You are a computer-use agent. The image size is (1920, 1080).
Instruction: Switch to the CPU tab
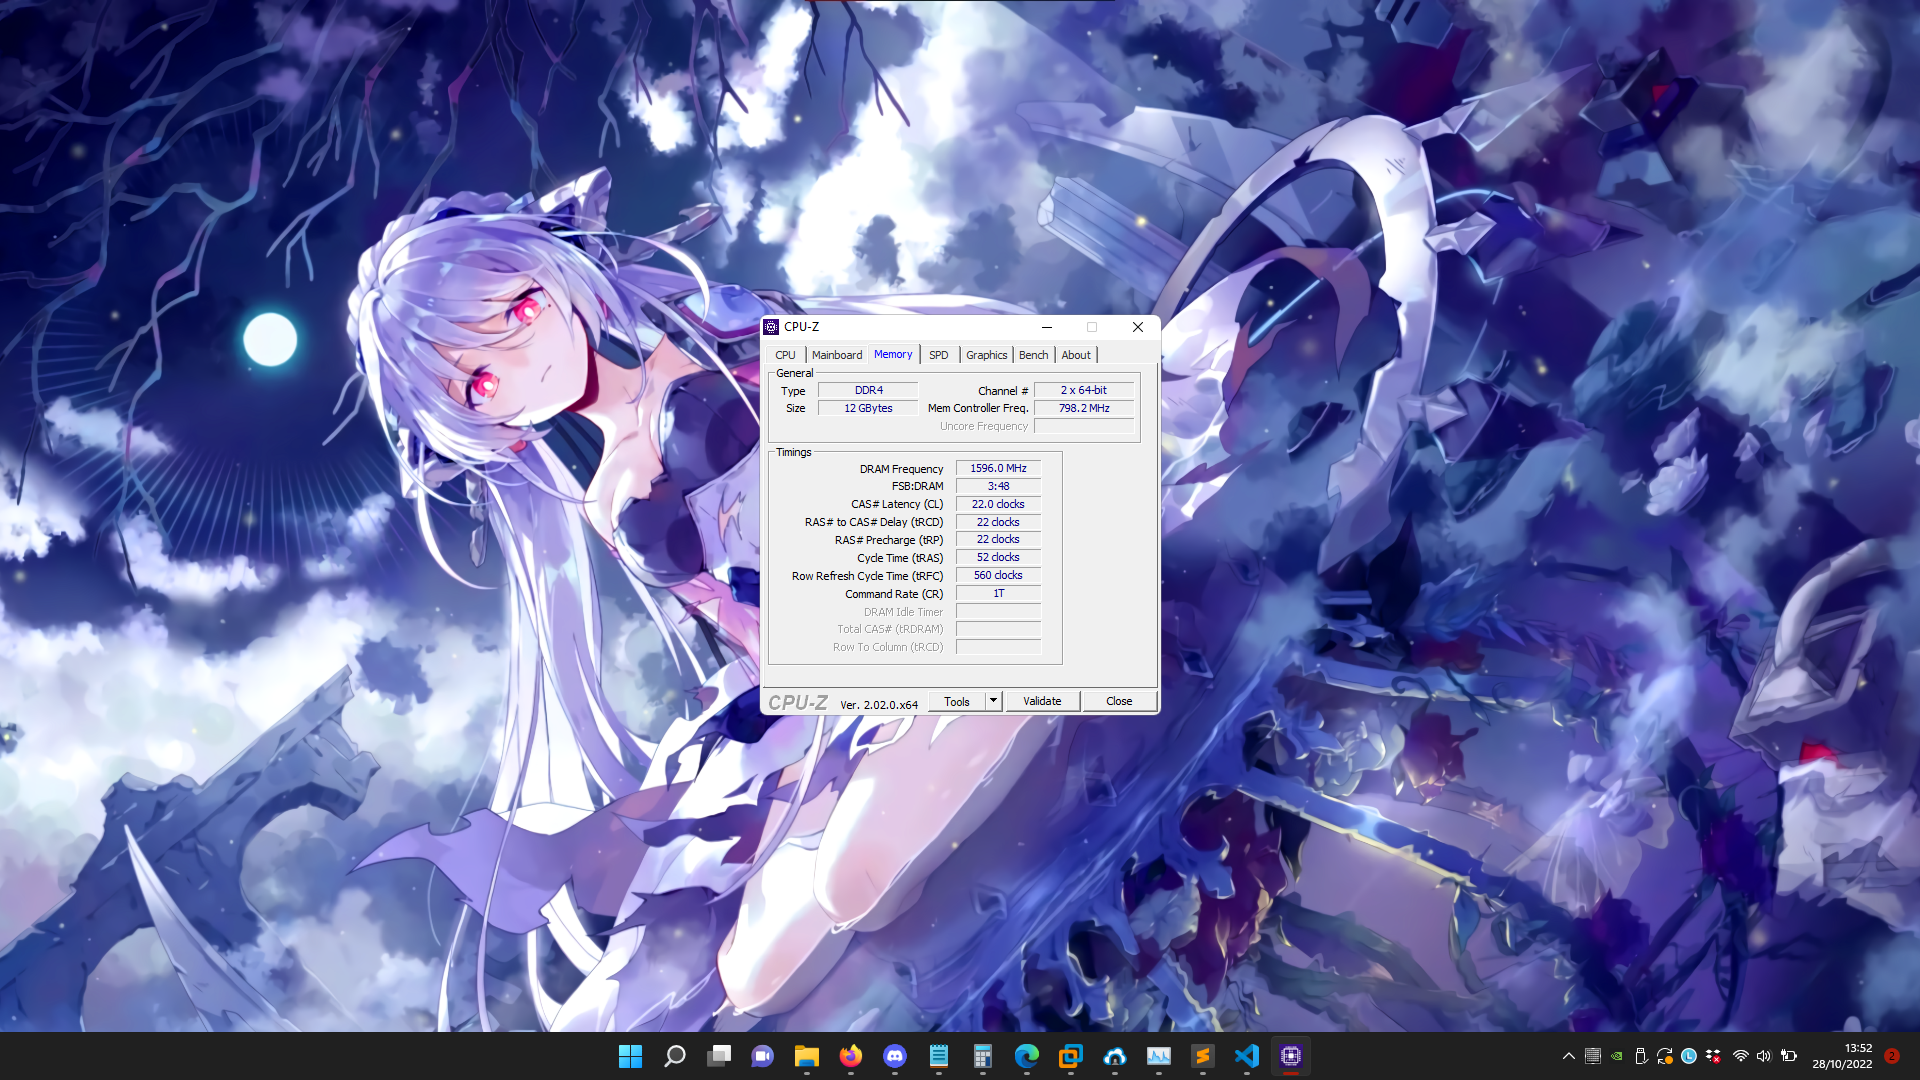point(785,355)
